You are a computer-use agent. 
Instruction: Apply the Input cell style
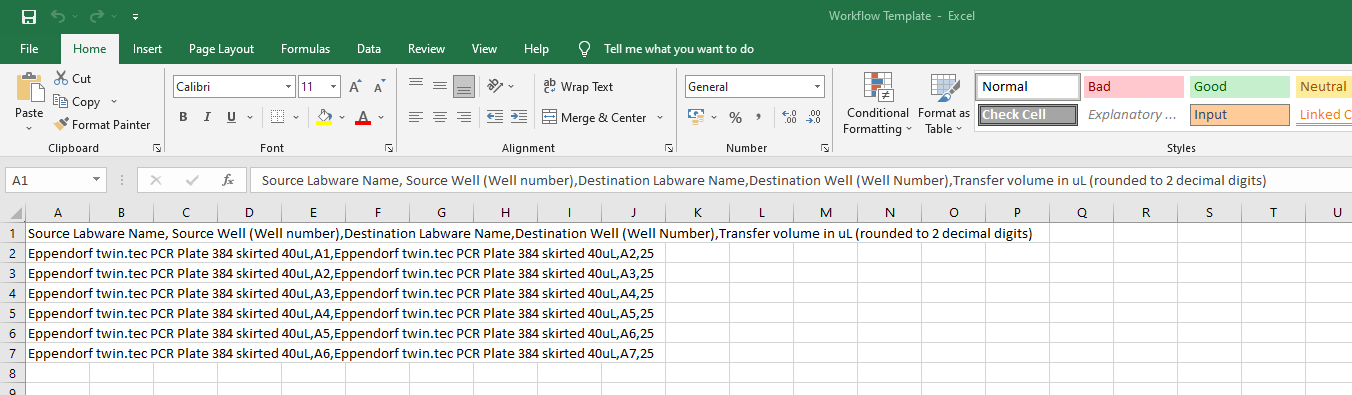coord(1240,115)
